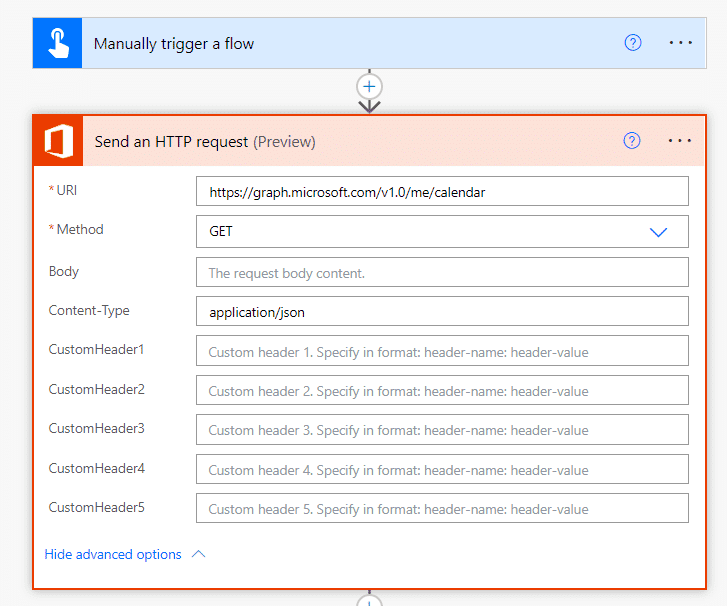The image size is (727, 606).
Task: Click the Send an HTTP request card header
Action: (369, 141)
